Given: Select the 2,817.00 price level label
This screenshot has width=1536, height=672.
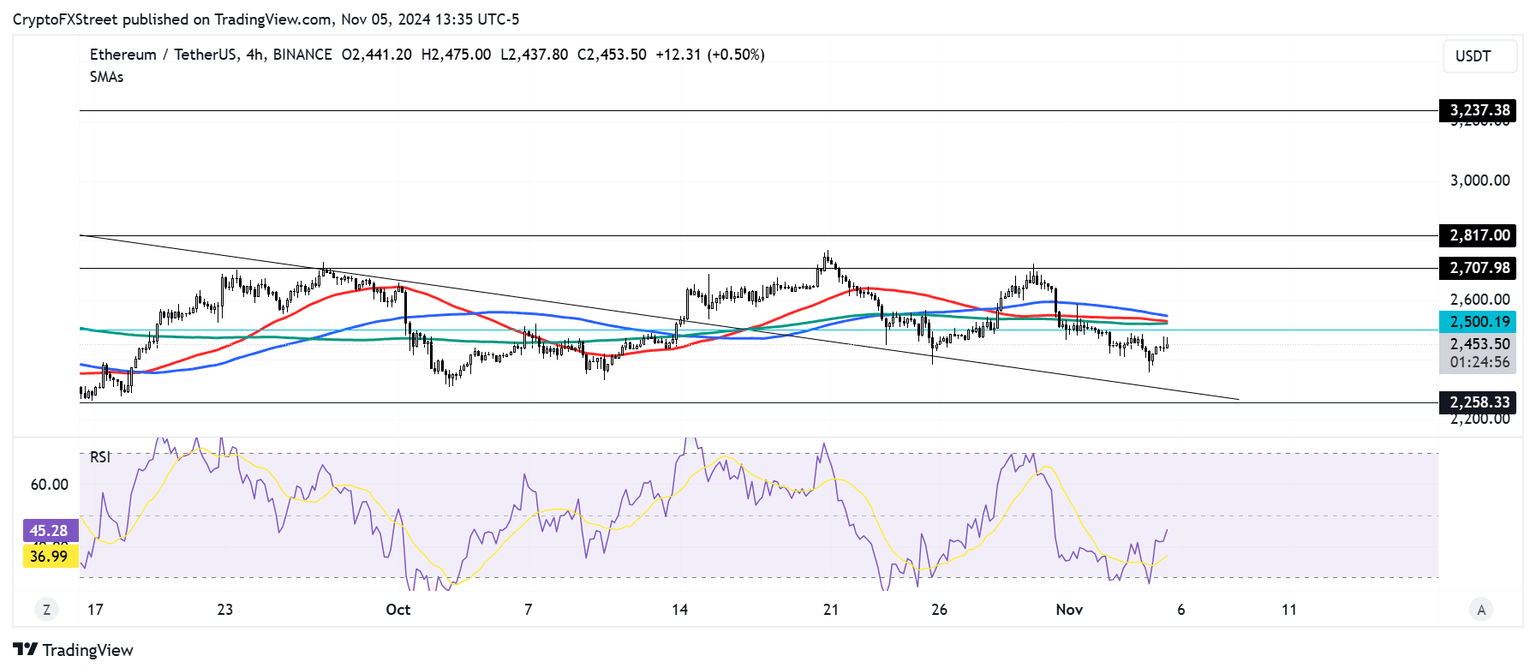Looking at the screenshot, I should pyautogui.click(x=1478, y=236).
